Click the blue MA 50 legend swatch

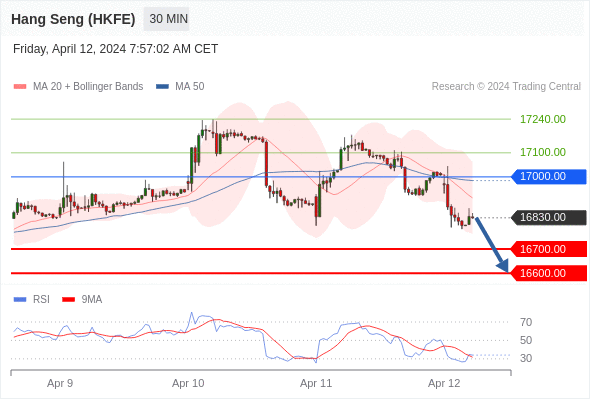pyautogui.click(x=162, y=87)
